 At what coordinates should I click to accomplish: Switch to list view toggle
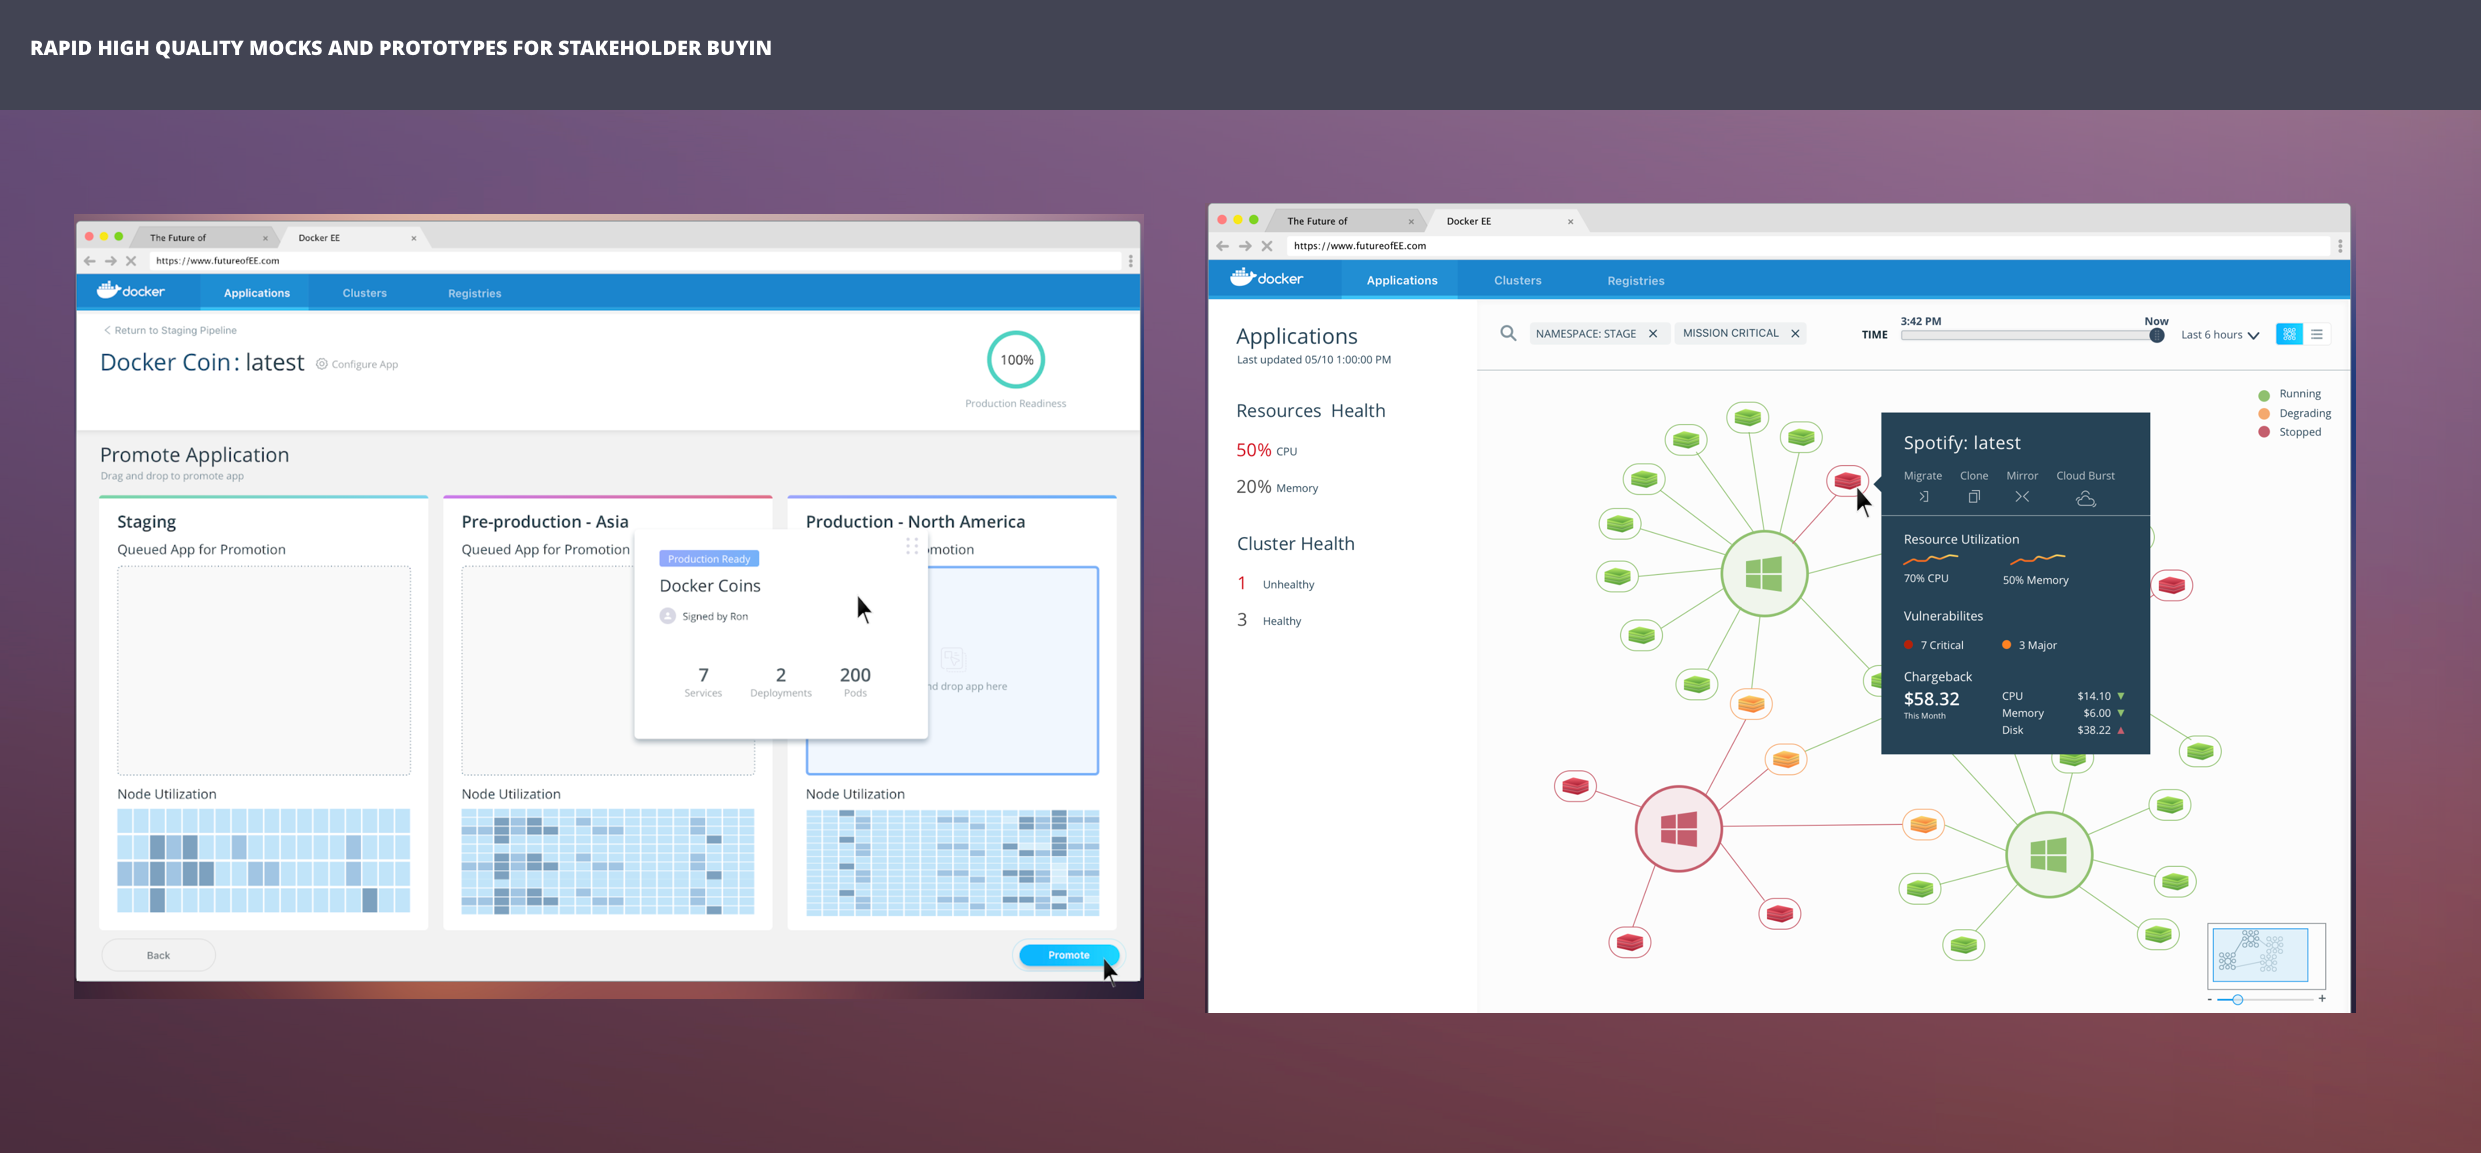click(x=2317, y=334)
